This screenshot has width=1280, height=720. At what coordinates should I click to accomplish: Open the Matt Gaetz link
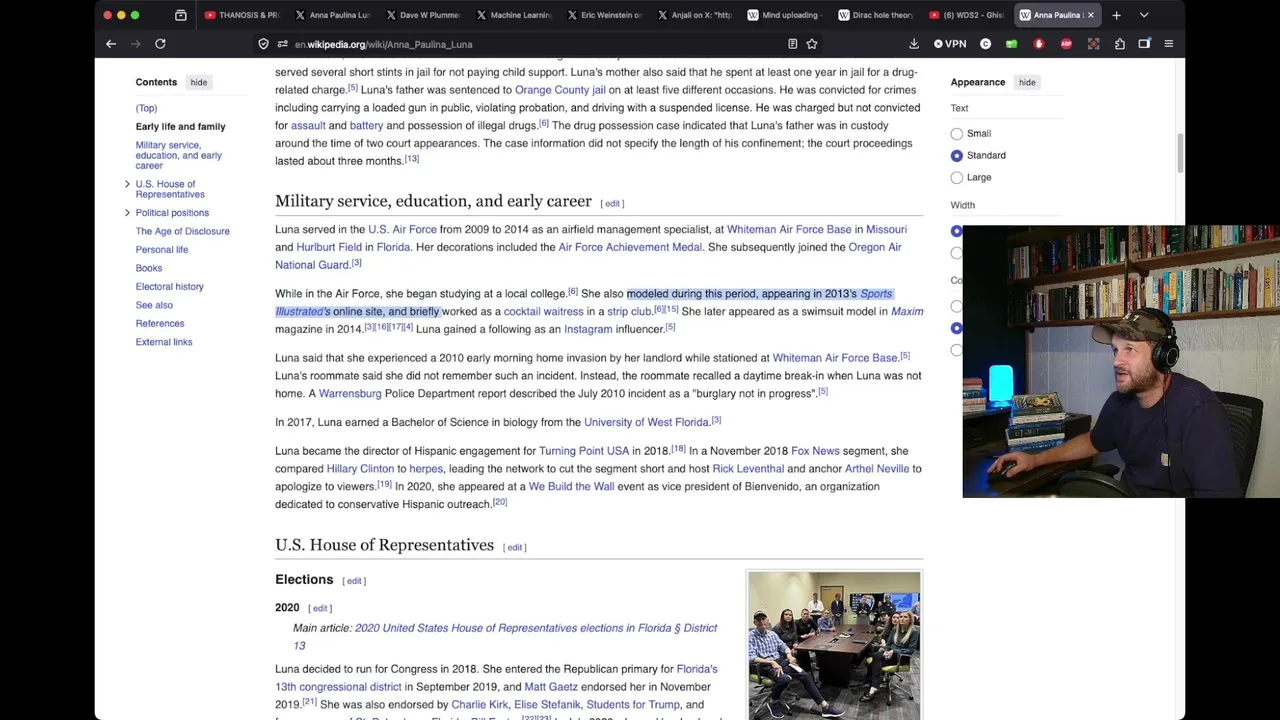tap(551, 687)
